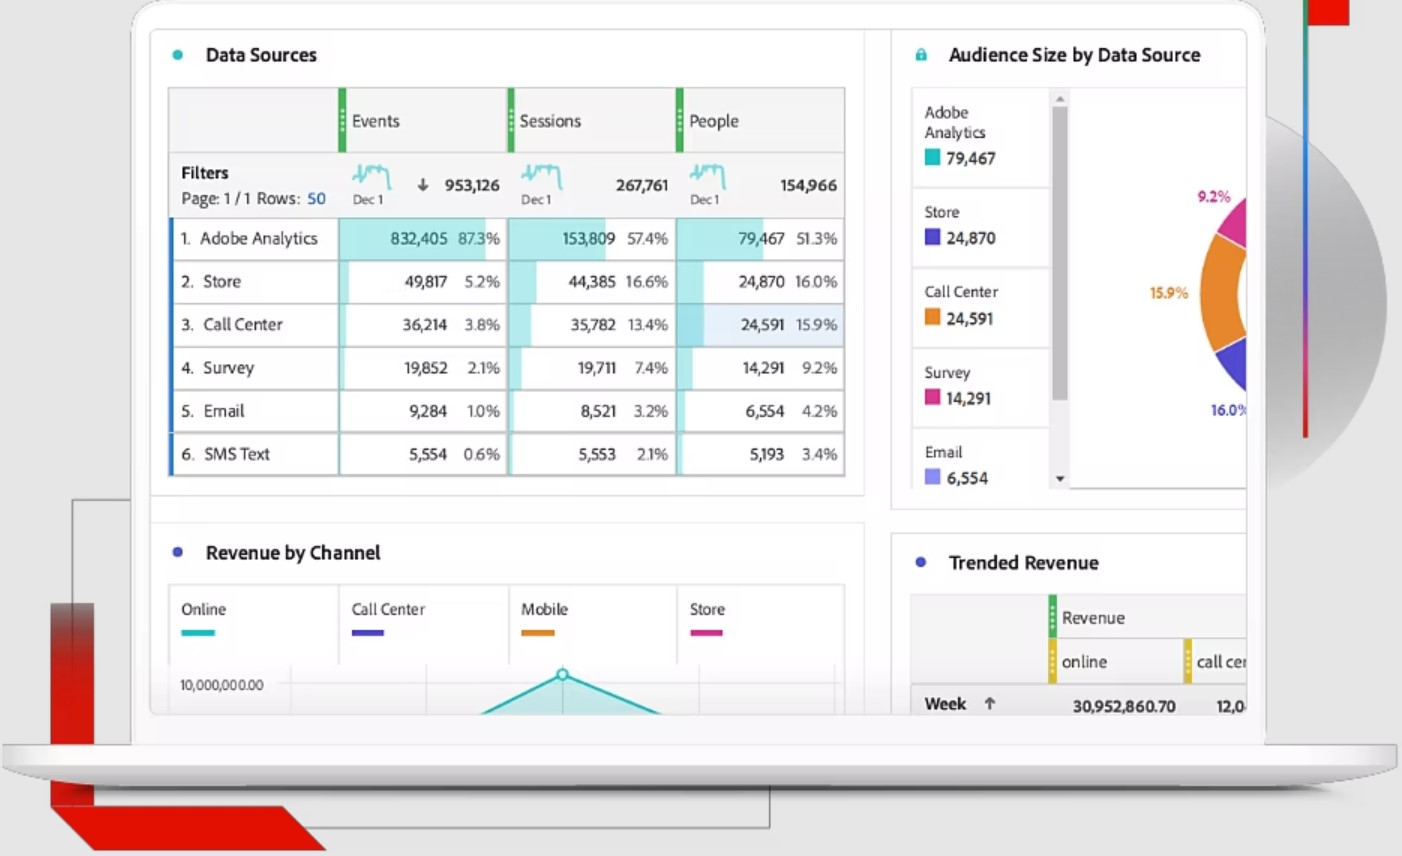Open the Events column options handle
Image resolution: width=1402 pixels, height=856 pixels.
(x=341, y=120)
